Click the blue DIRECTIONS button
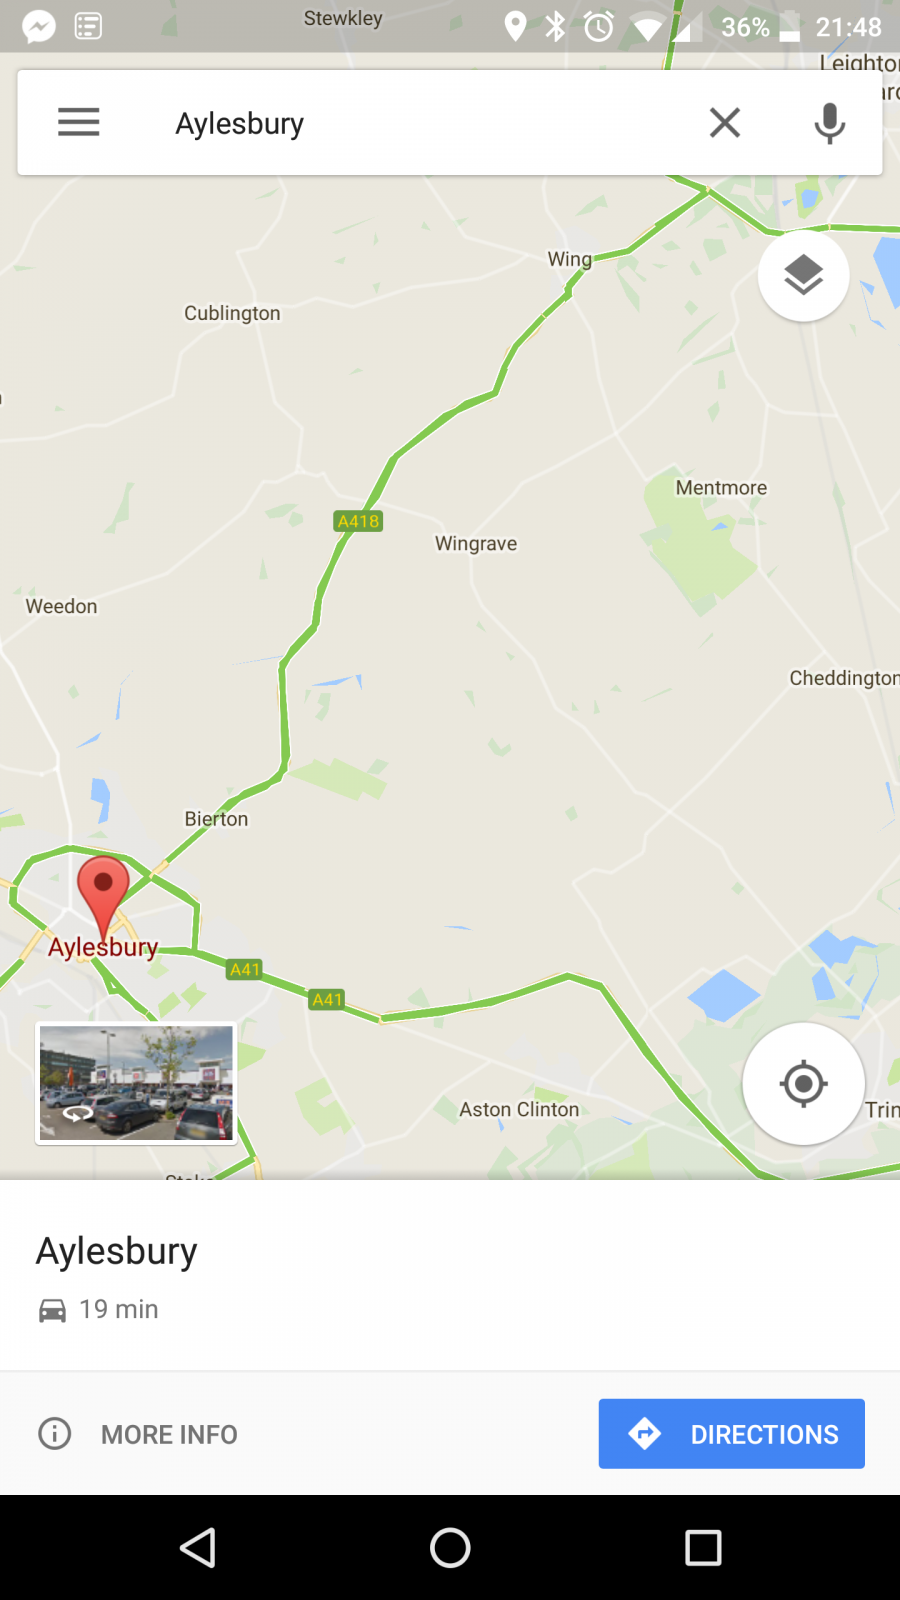Screen dimensions: 900x1600 click(732, 1434)
